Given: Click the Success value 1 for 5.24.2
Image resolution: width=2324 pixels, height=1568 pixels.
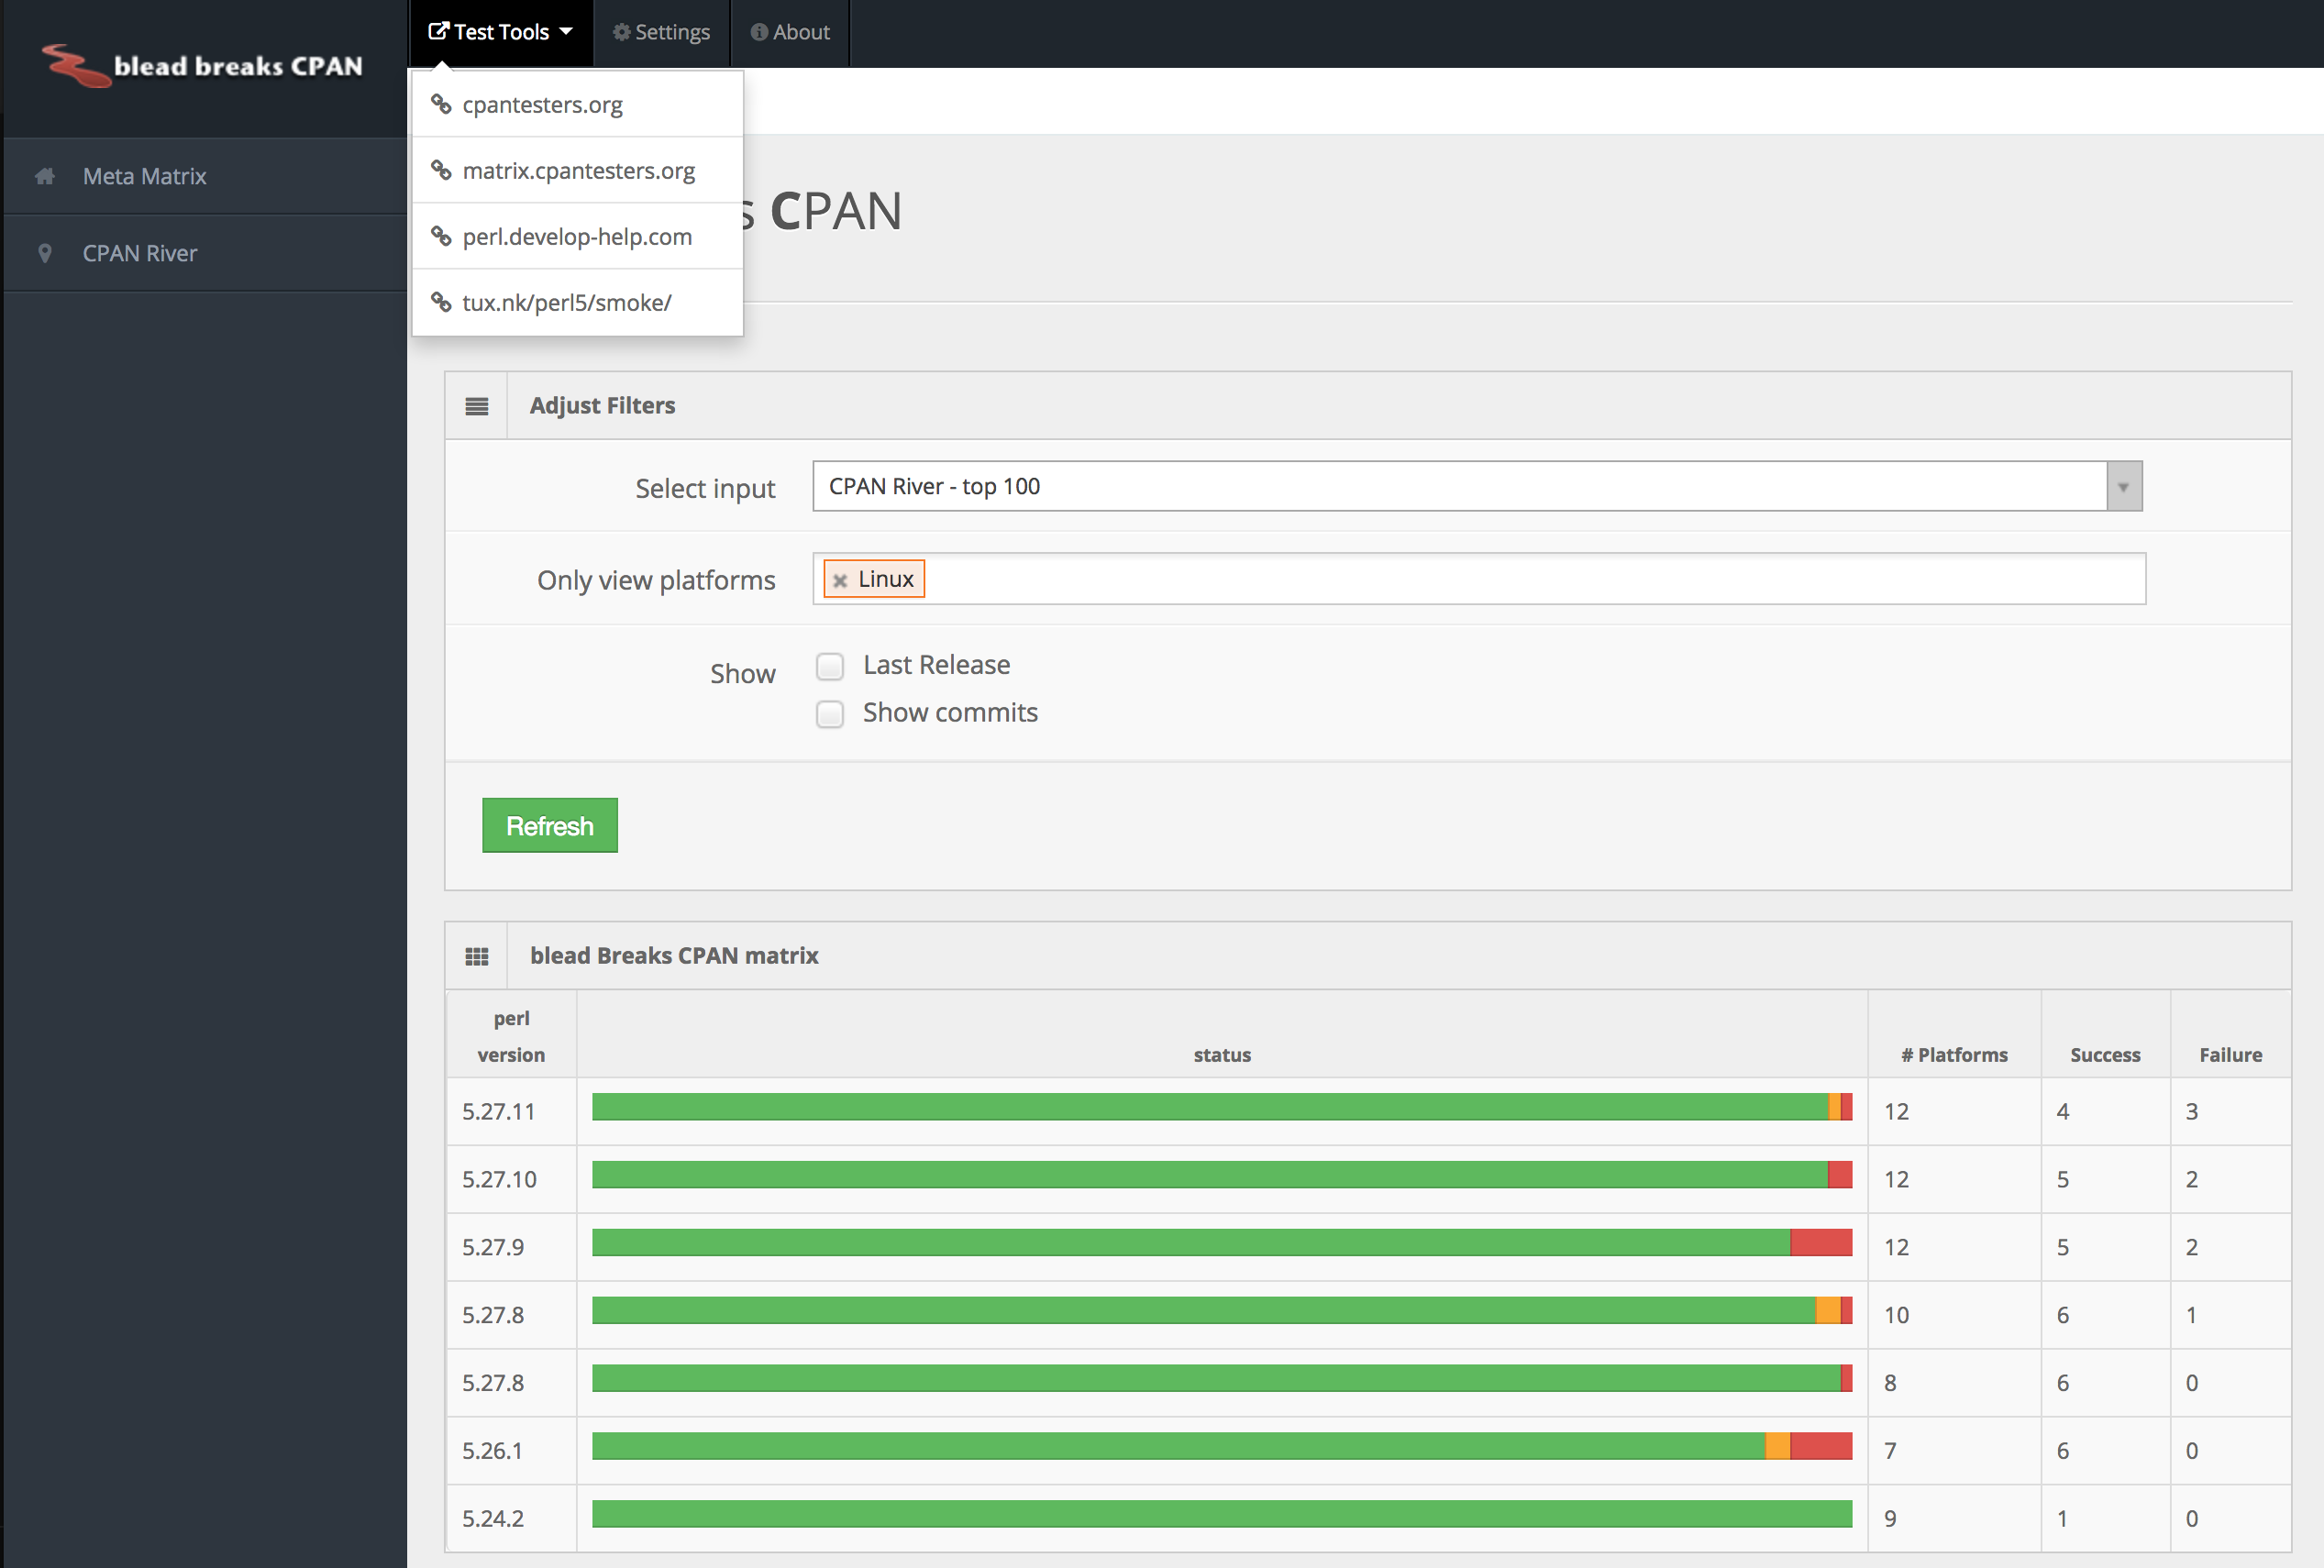Looking at the screenshot, I should click(x=2062, y=1519).
